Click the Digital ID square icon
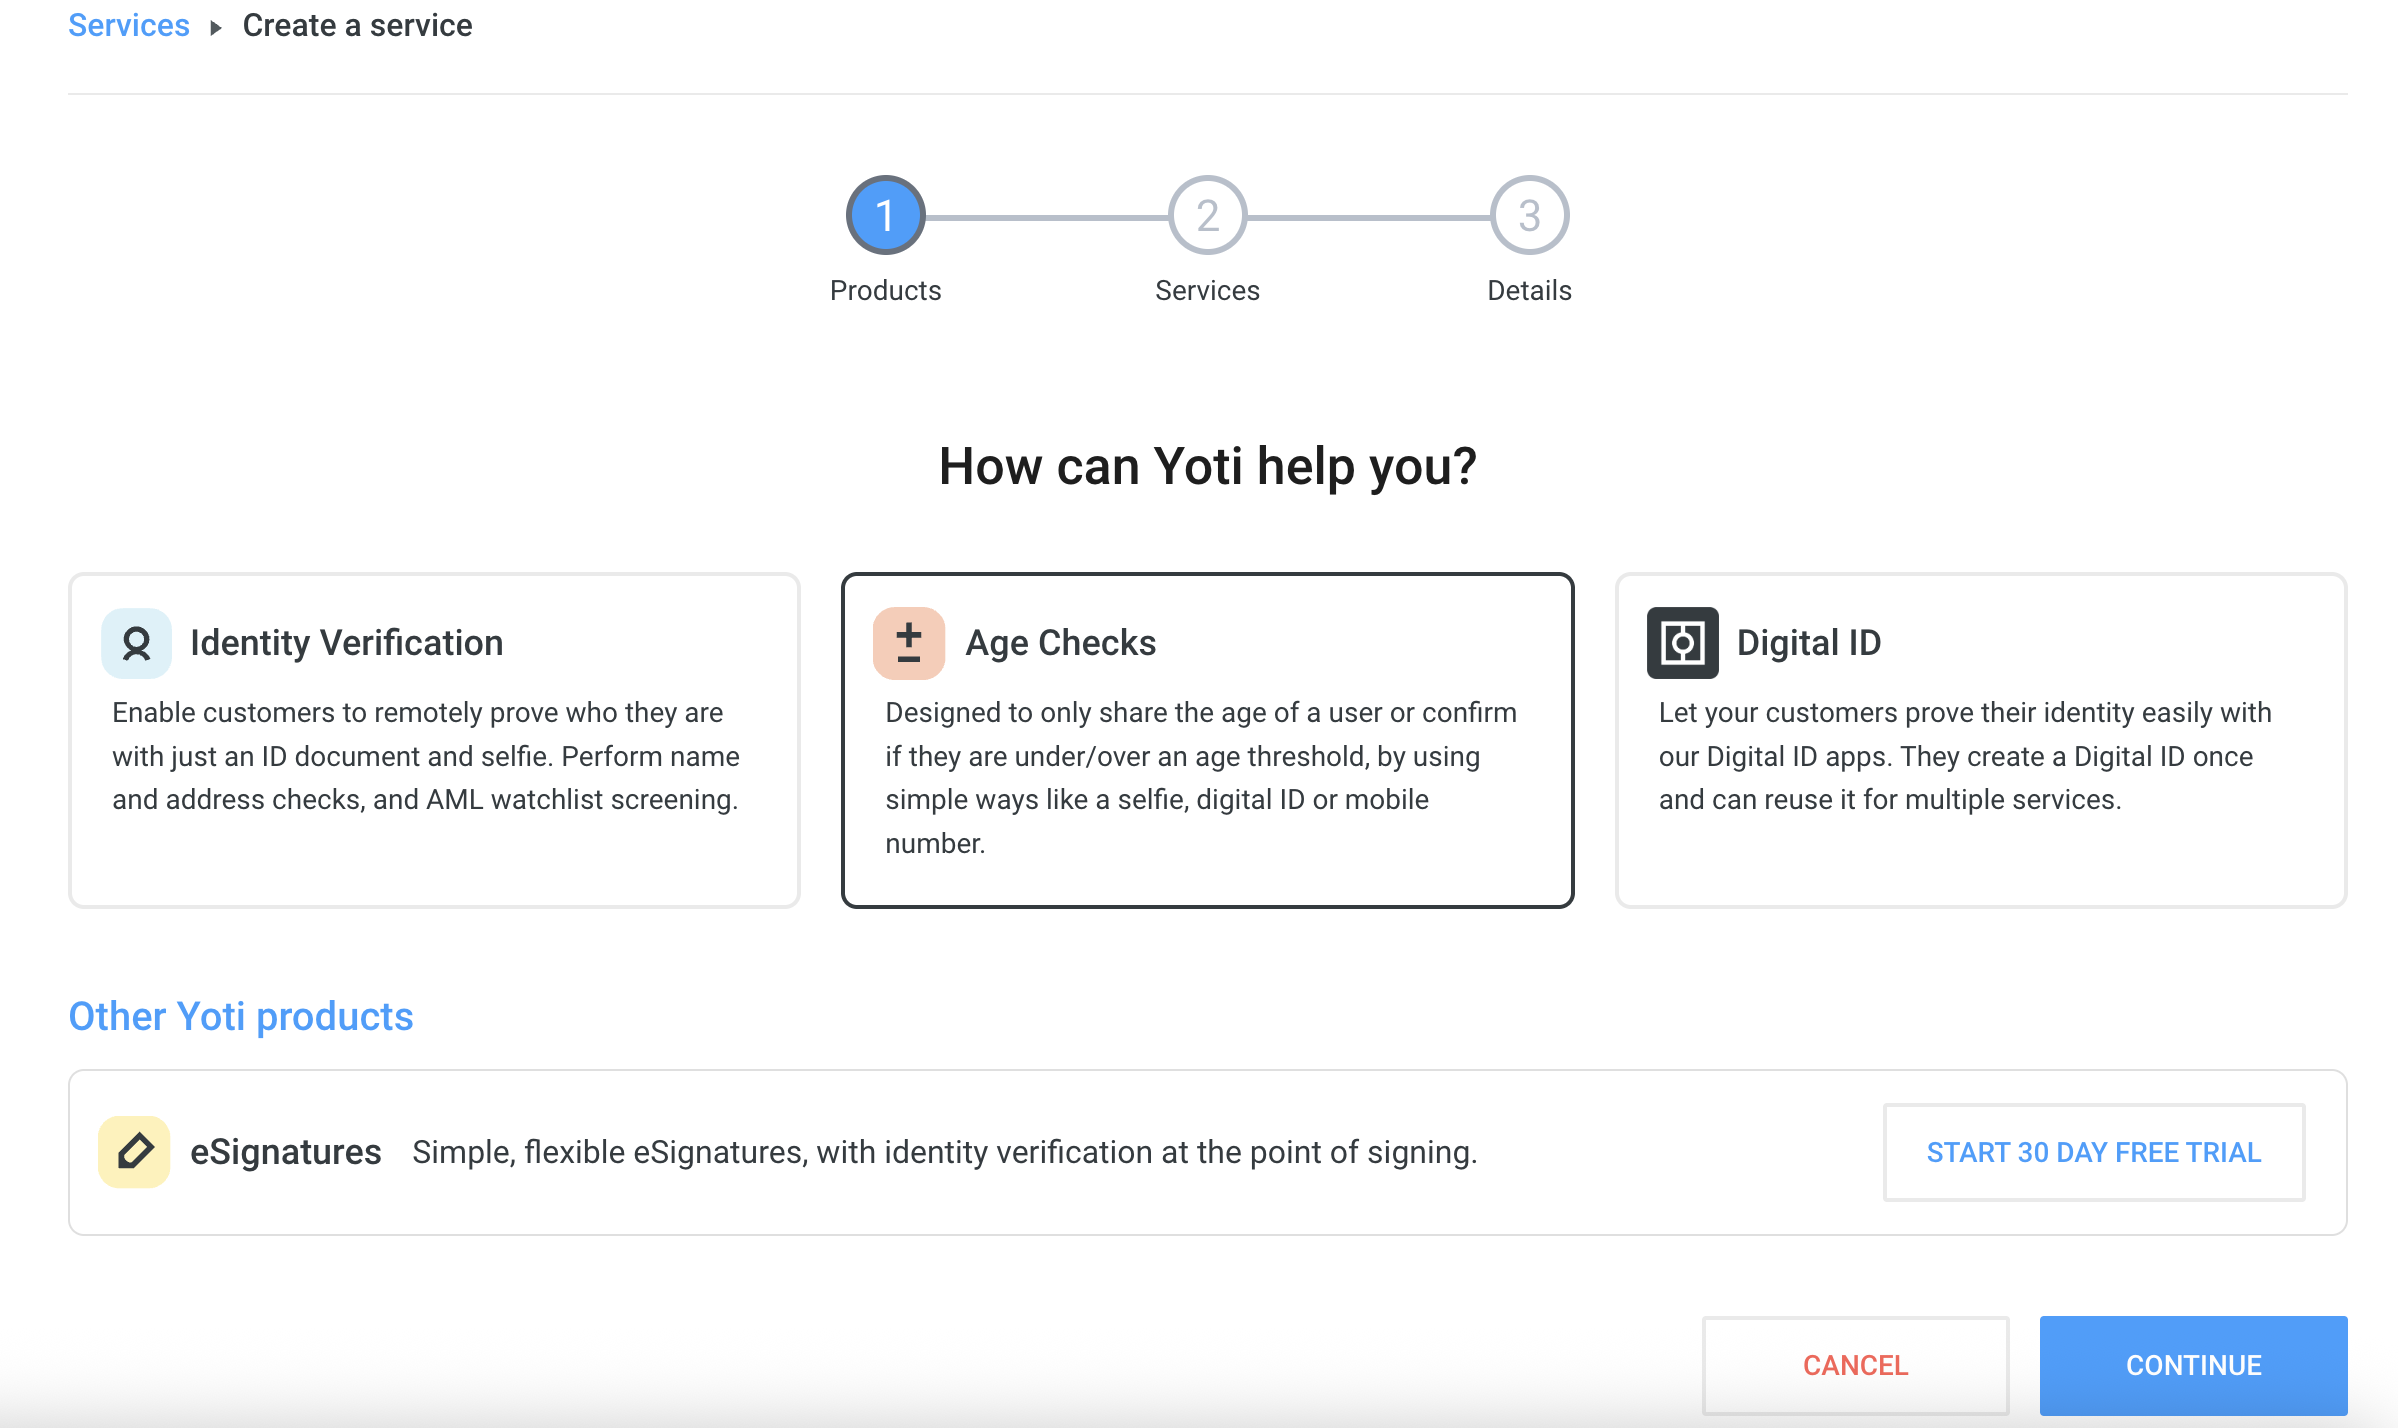2398x1428 pixels. [1682, 643]
